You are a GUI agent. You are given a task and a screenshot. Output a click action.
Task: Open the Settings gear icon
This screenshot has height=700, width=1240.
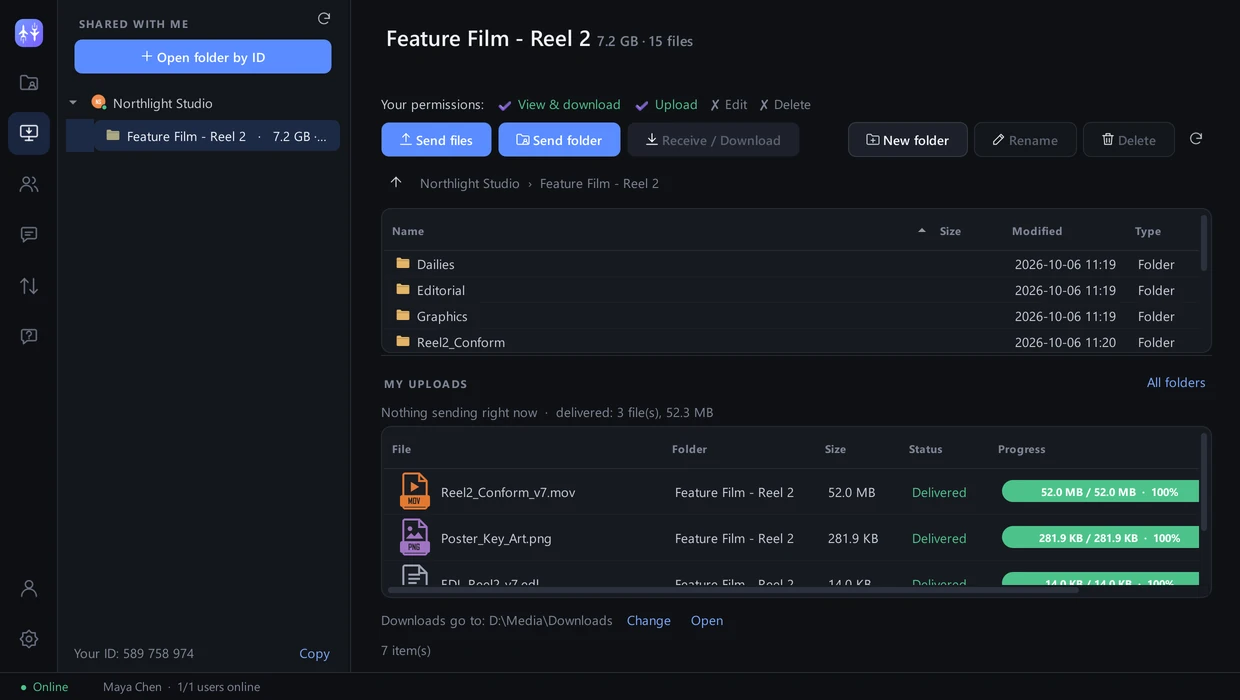pos(29,639)
